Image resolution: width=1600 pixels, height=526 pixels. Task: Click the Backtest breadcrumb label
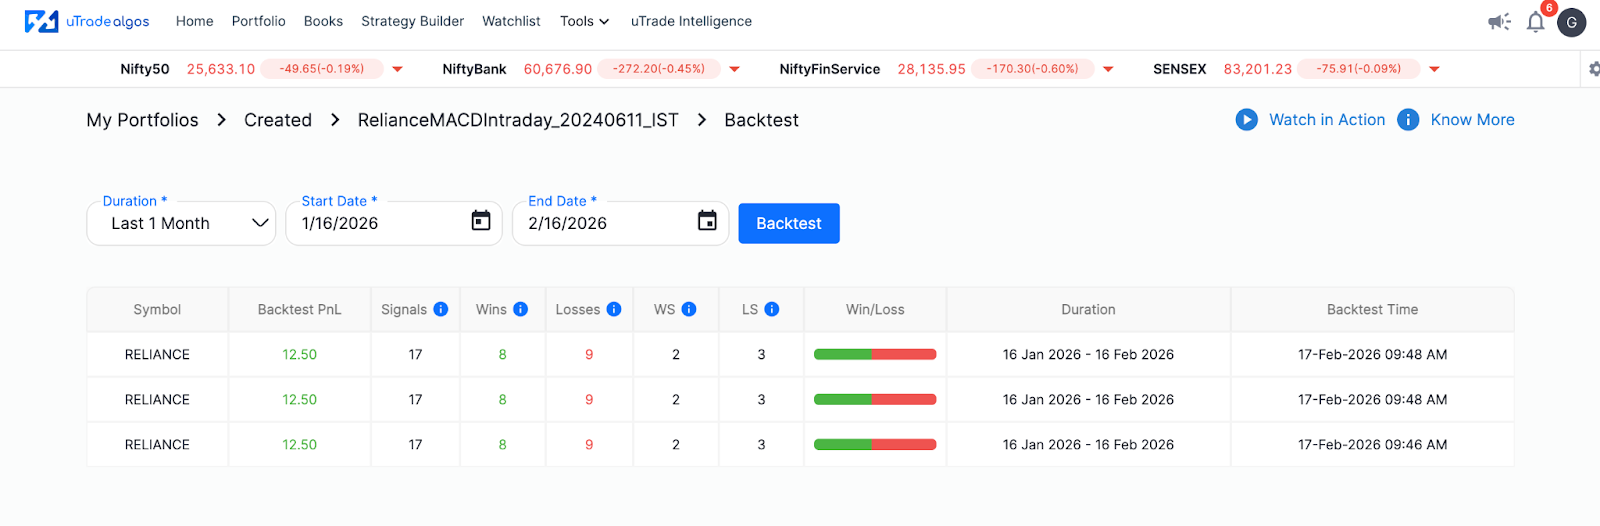pyautogui.click(x=761, y=120)
